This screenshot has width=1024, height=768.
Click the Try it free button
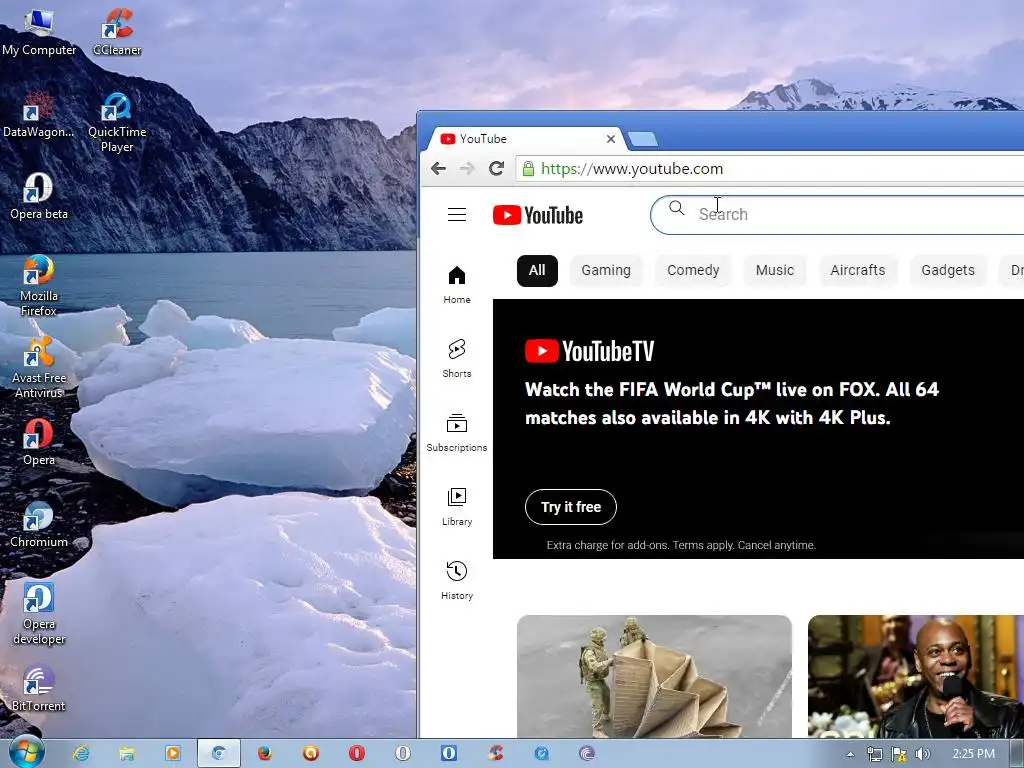(x=571, y=507)
